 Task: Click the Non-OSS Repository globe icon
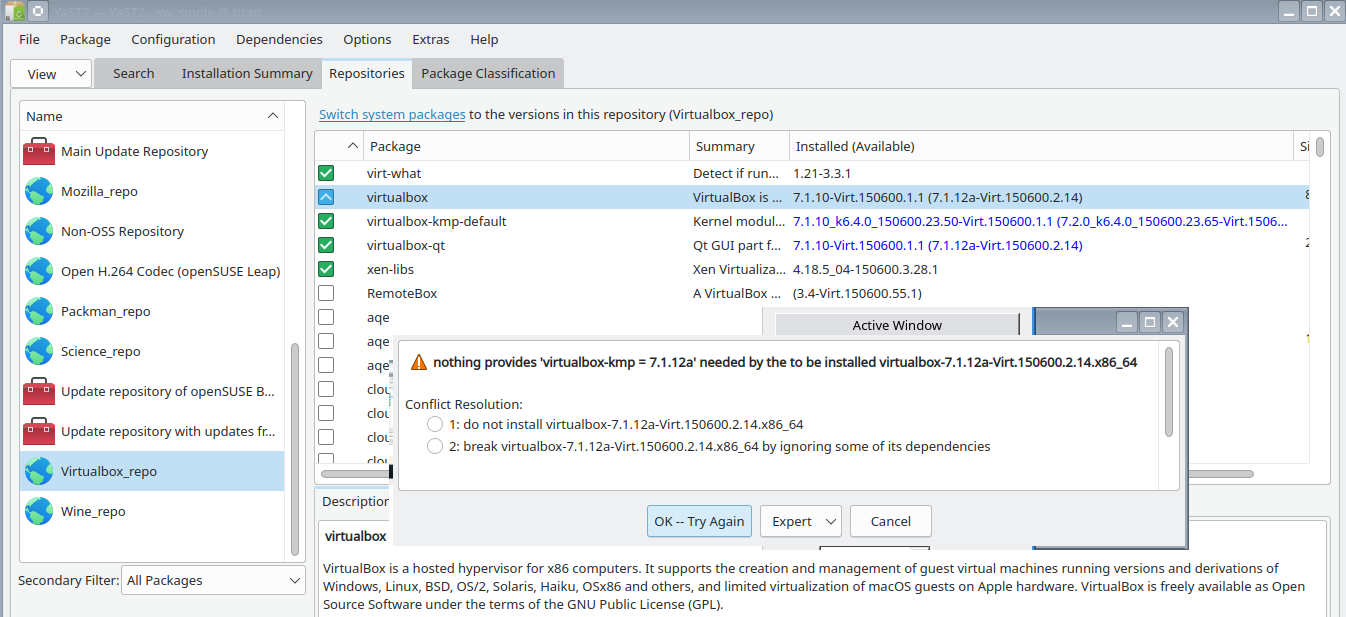(39, 231)
